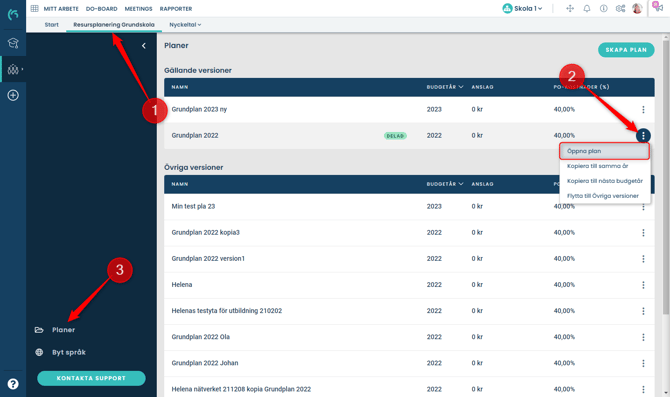Switch to the Start tab
The height and width of the screenshot is (397, 670).
pos(52,25)
